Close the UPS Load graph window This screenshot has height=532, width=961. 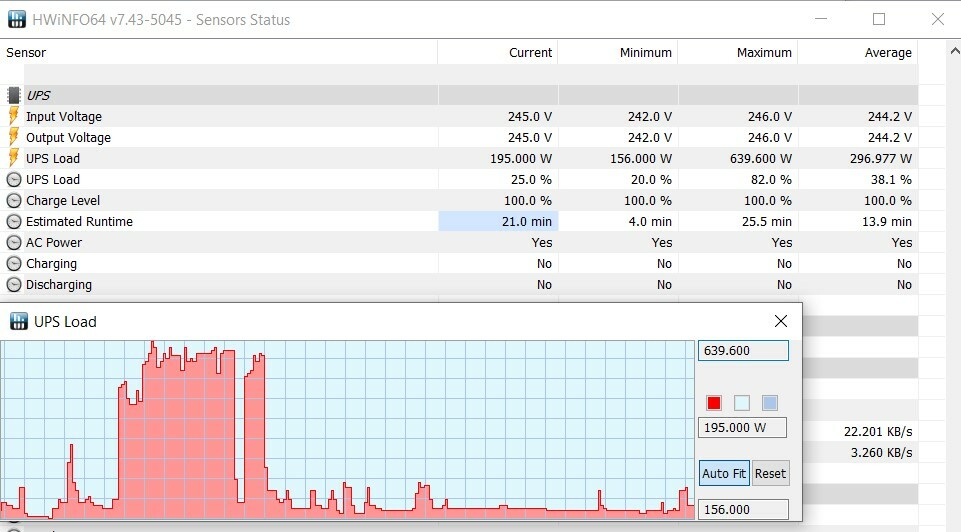point(781,321)
